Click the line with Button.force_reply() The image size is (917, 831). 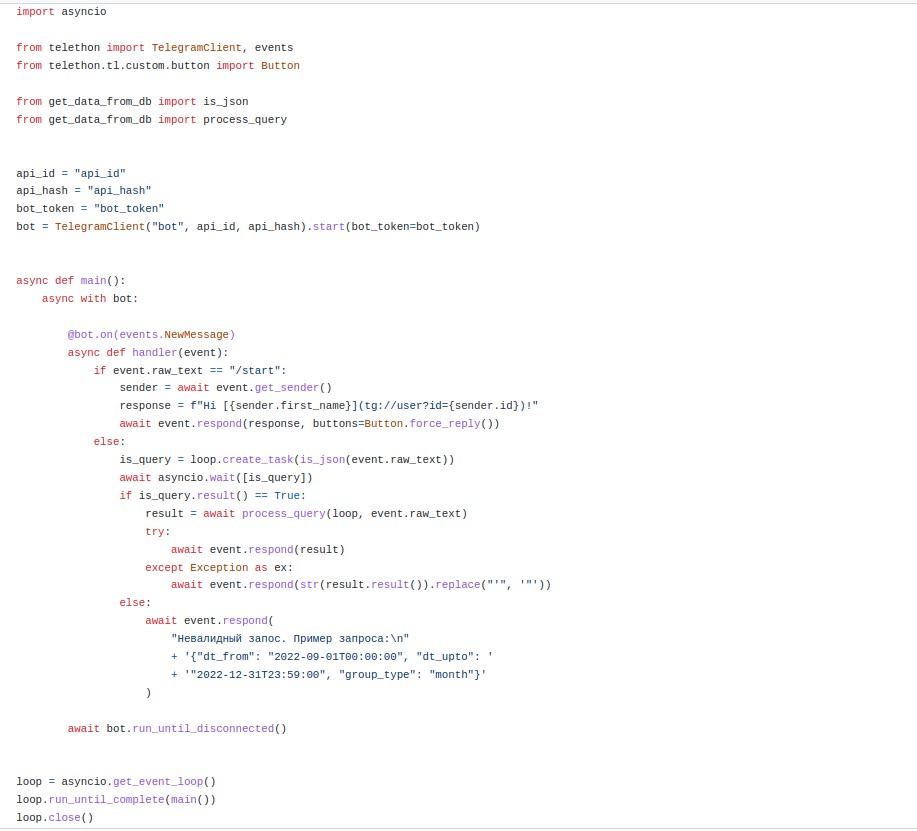pos(309,423)
